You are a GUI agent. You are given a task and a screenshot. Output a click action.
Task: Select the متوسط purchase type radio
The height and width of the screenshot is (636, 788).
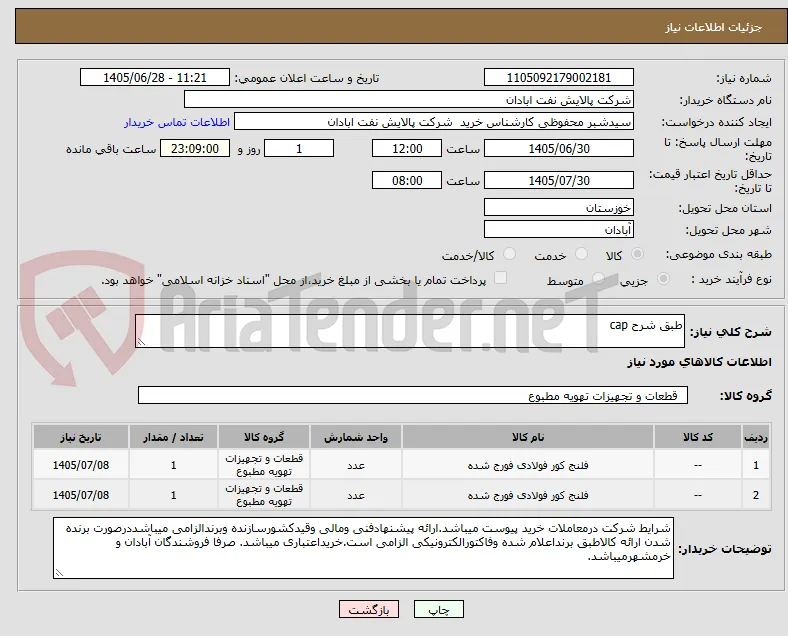[598, 279]
